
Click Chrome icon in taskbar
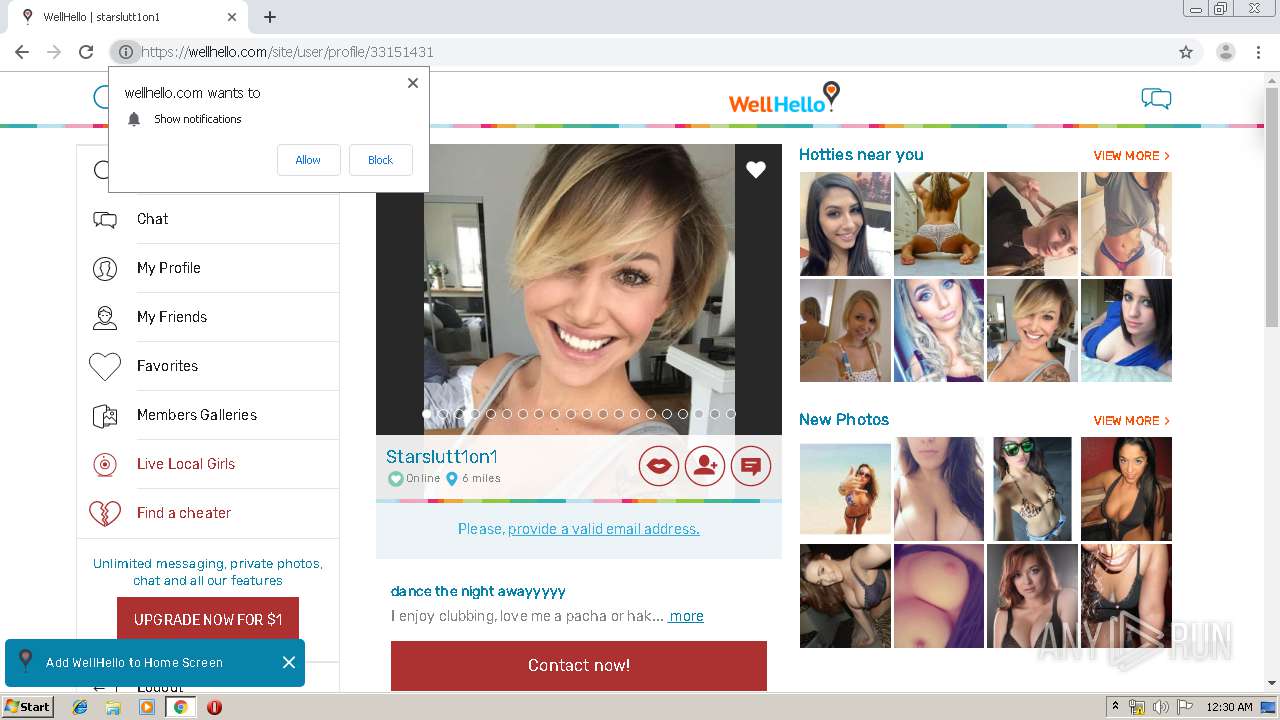tap(180, 706)
